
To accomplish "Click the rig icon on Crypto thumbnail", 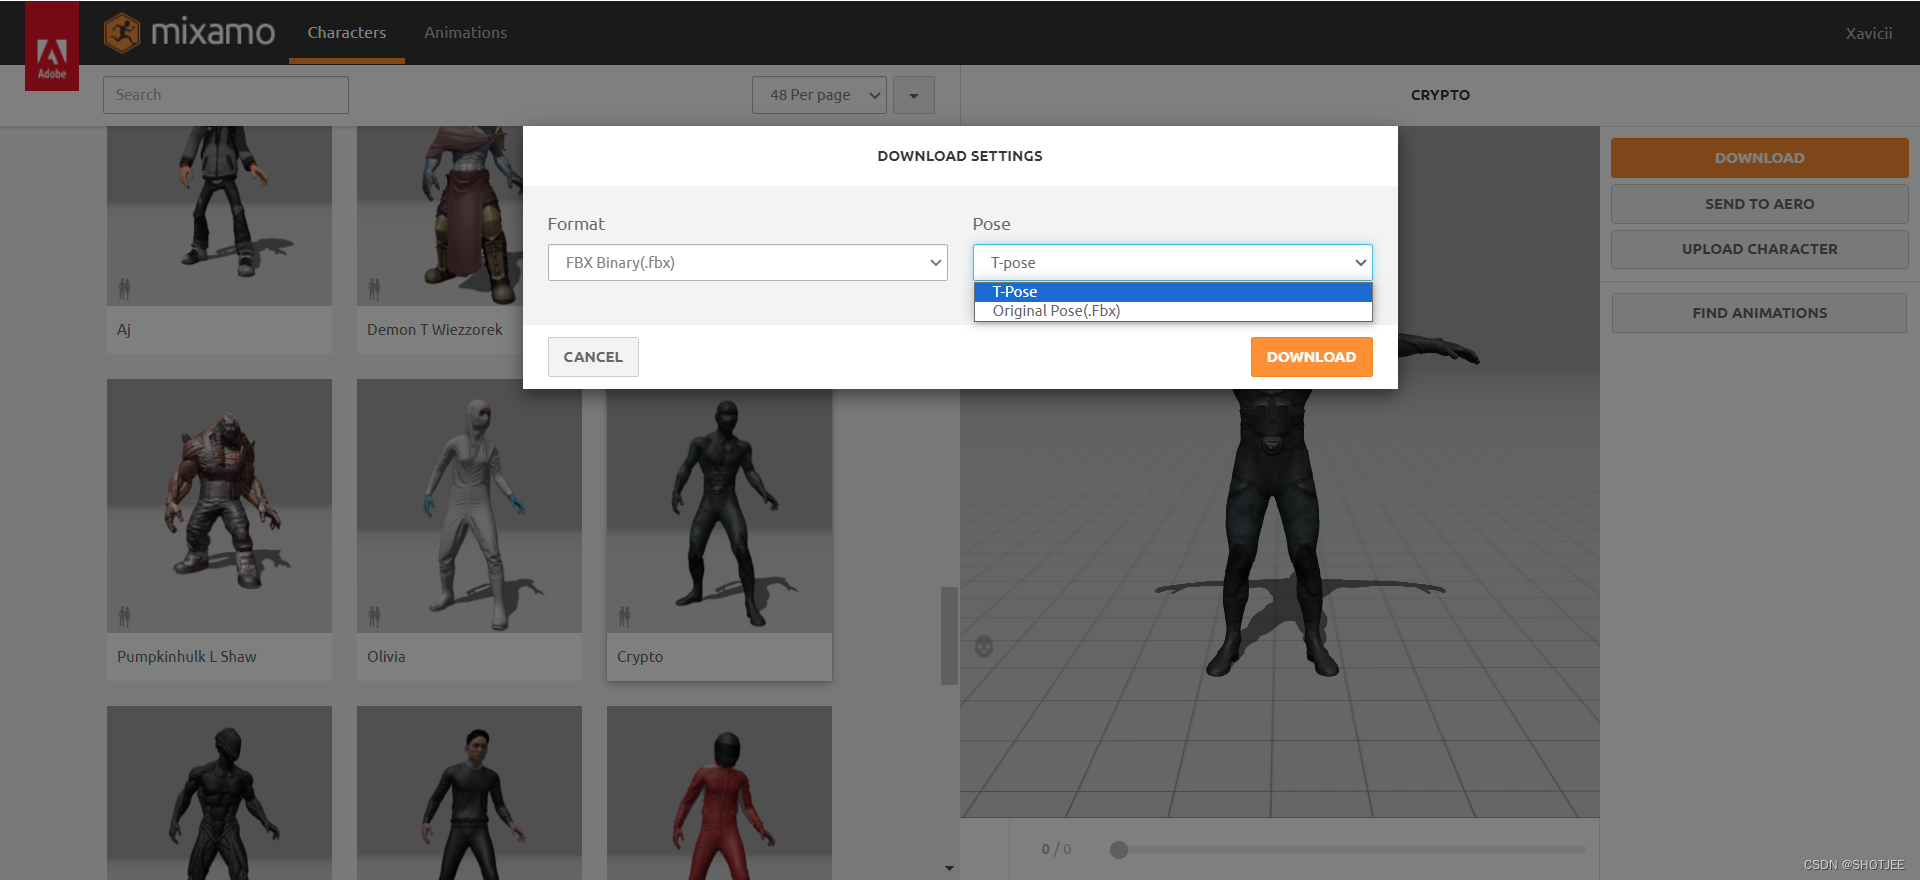I will pyautogui.click(x=624, y=616).
